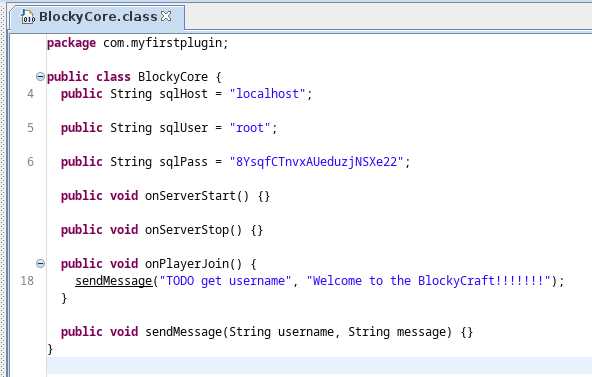Click the "root" string literal

[x=250, y=128]
